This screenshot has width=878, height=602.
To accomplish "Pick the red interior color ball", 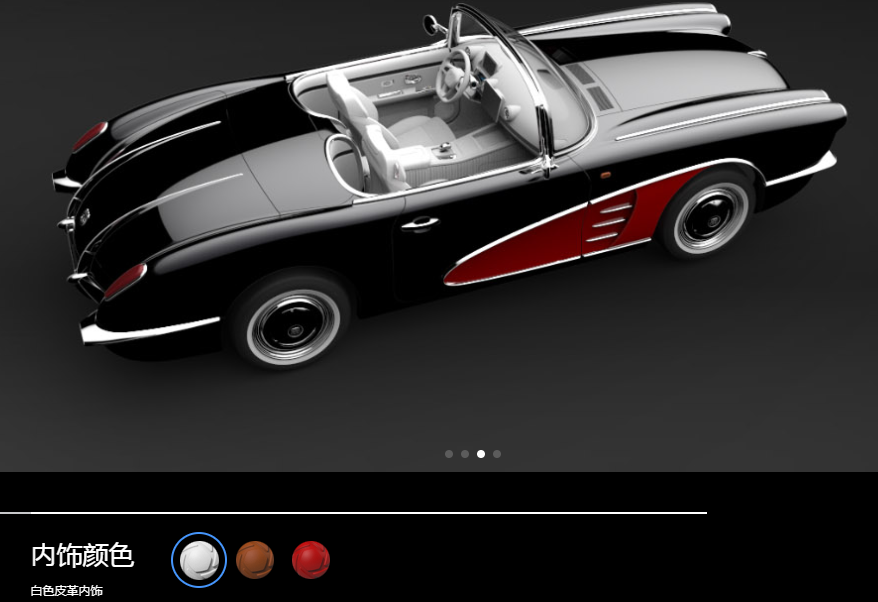I will pos(310,559).
